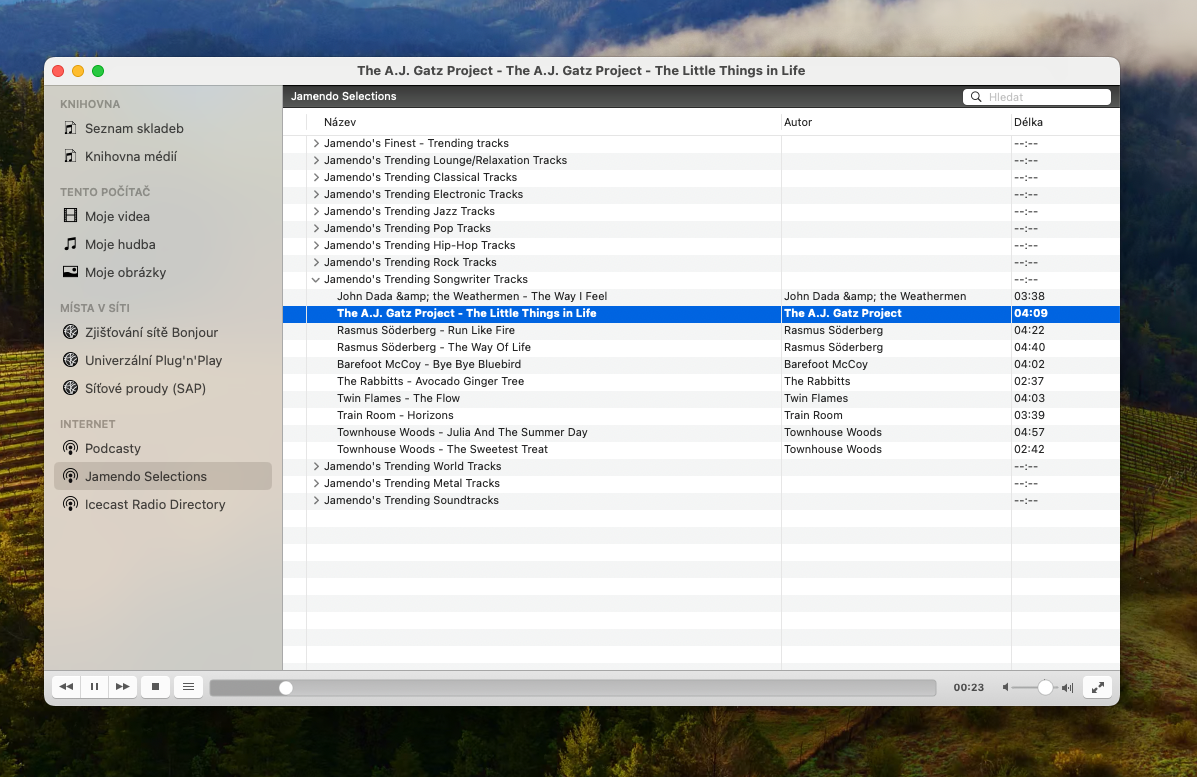
Task: Expand Jamendo's Trending Classical Tracks
Action: 316,177
